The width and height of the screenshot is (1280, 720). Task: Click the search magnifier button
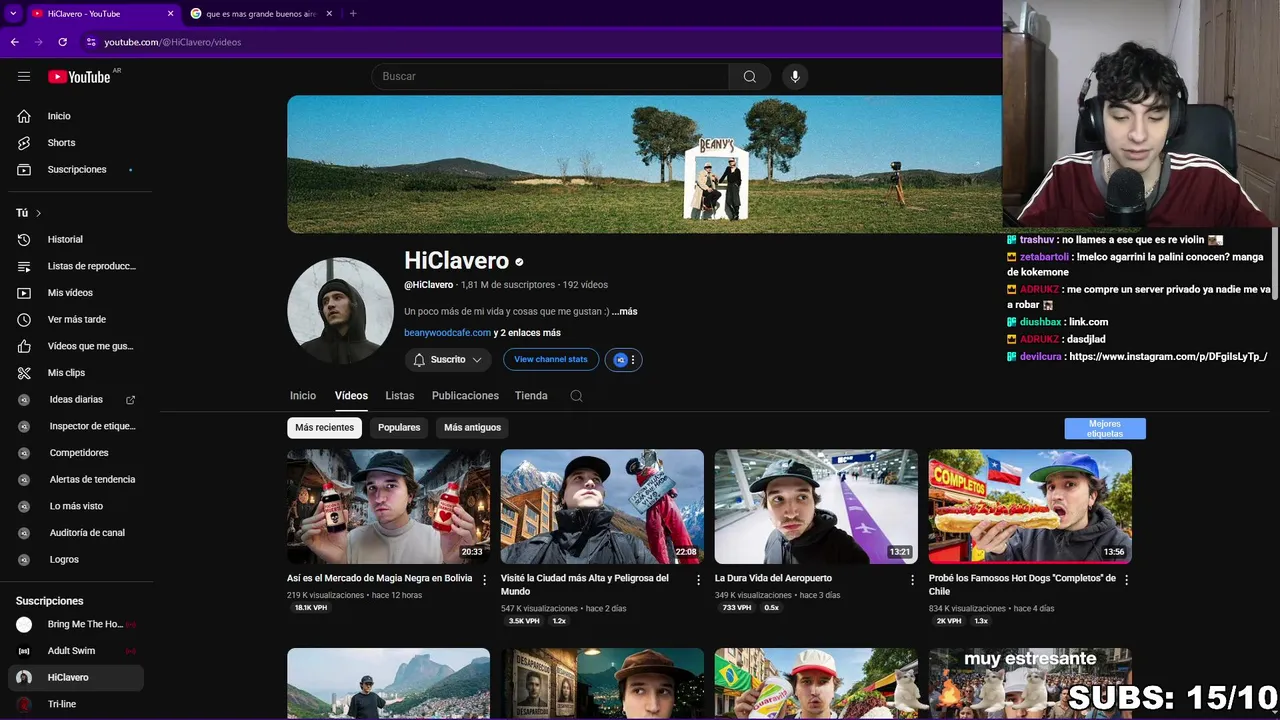tap(750, 77)
